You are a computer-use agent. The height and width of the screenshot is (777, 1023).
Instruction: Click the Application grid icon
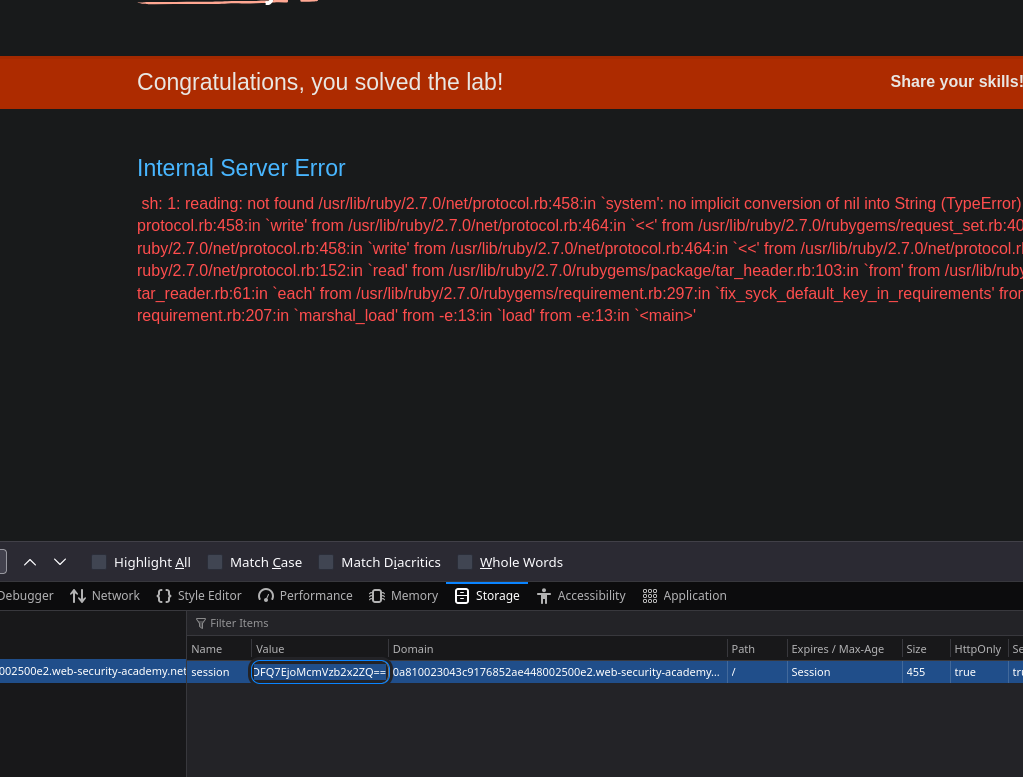tap(650, 596)
